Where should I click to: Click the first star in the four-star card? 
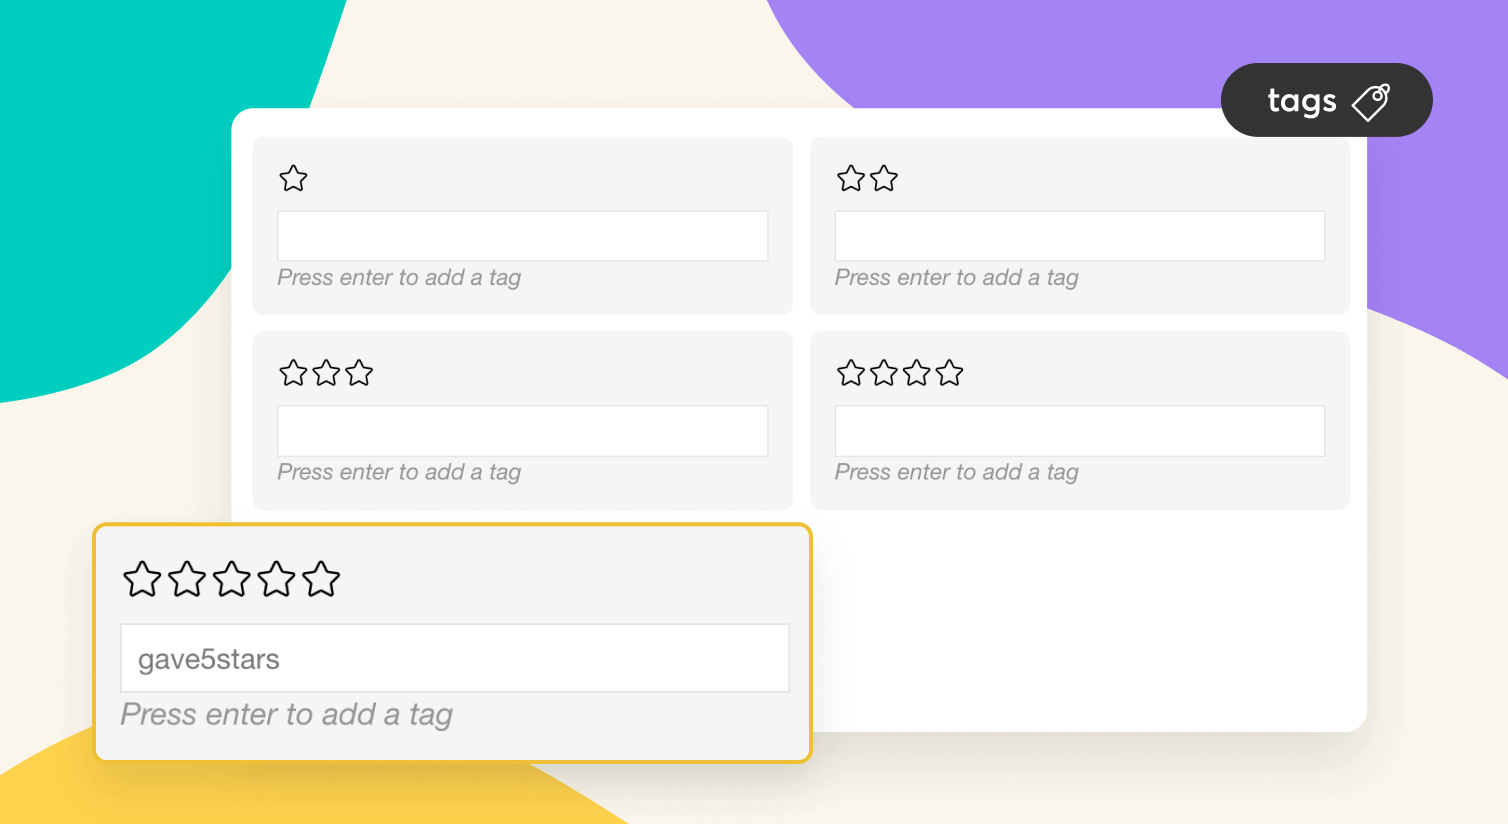(851, 373)
